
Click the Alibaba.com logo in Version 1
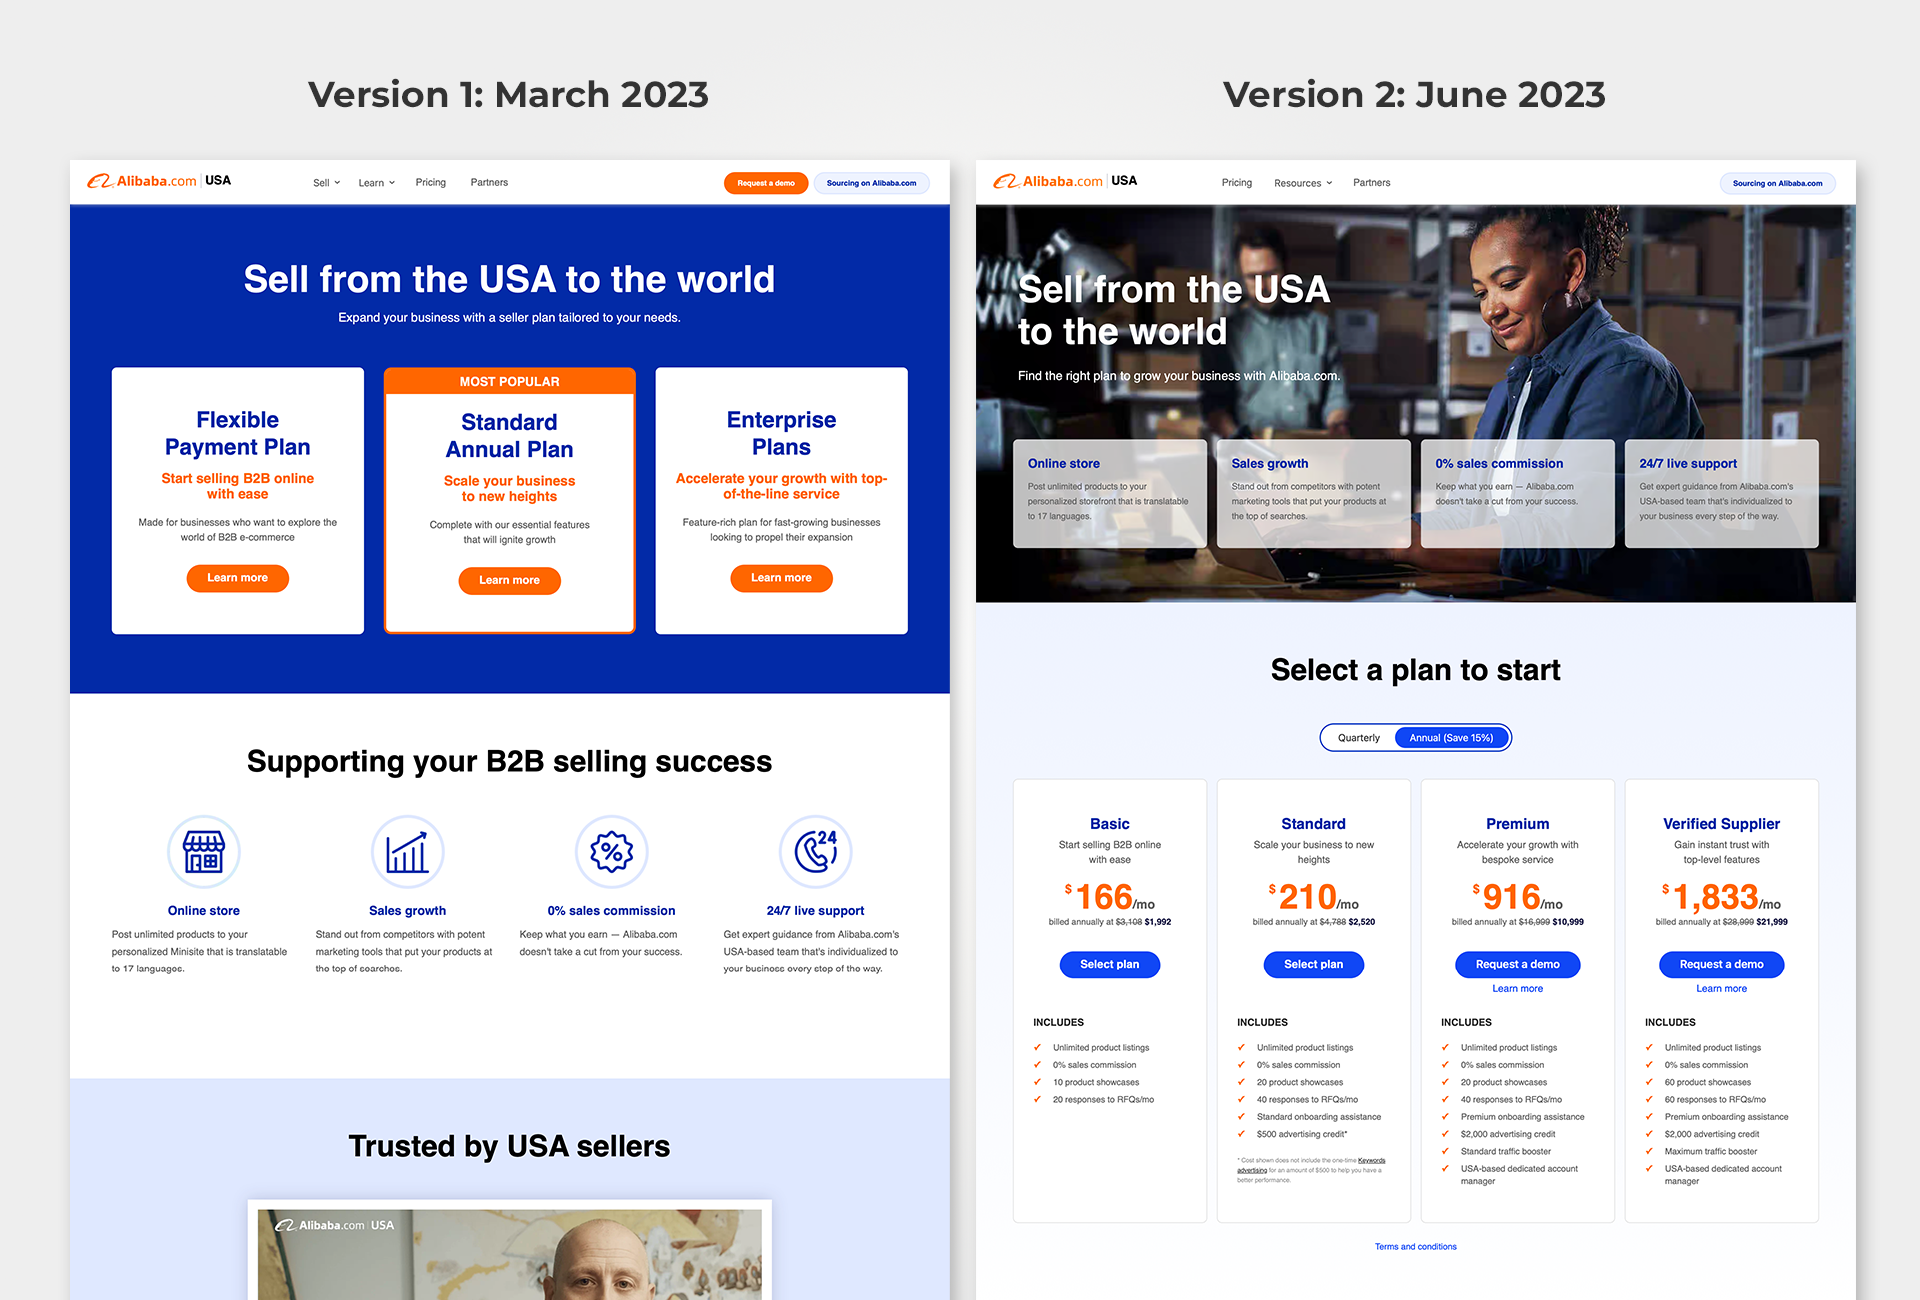pyautogui.click(x=159, y=181)
